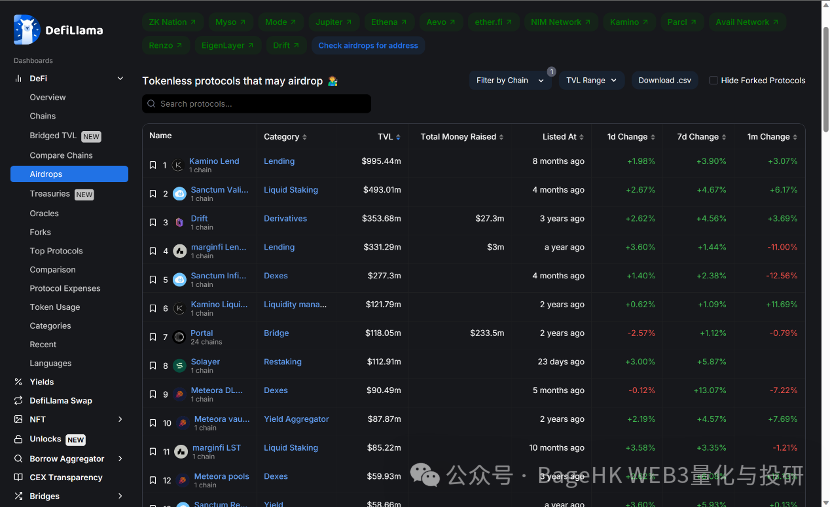
Task: Click Check airdrops for address button
Action: pos(368,46)
